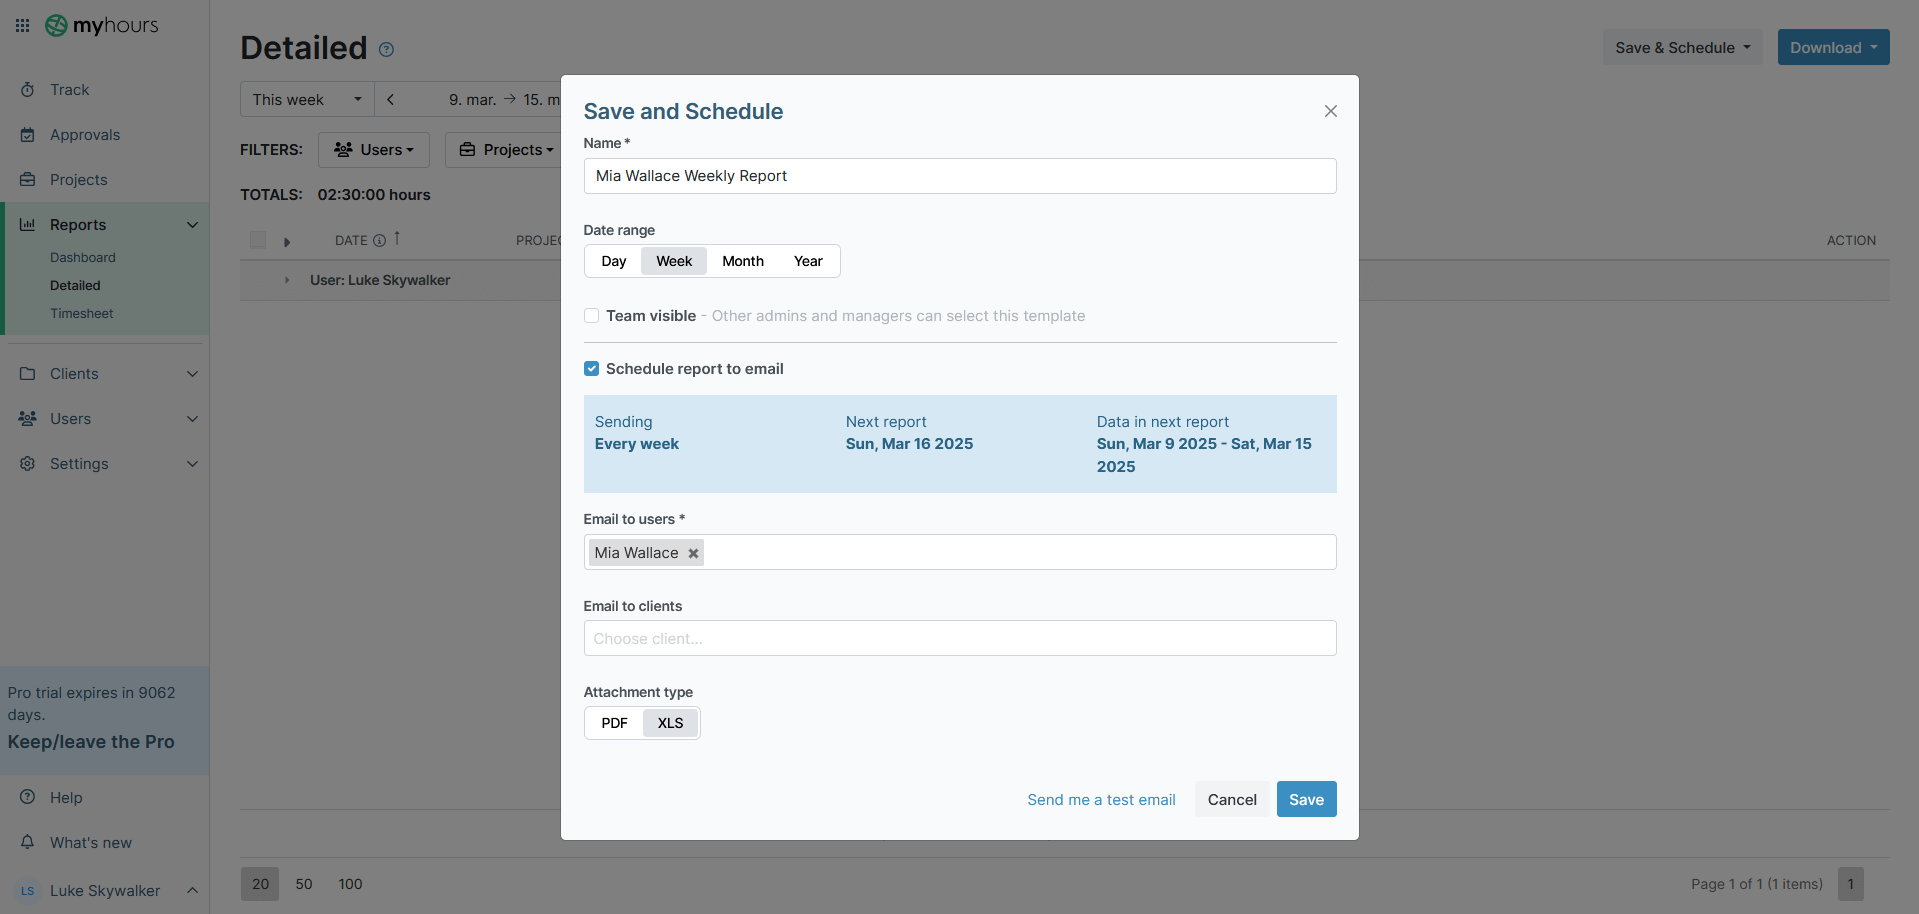Open the Download dropdown

pos(1832,47)
